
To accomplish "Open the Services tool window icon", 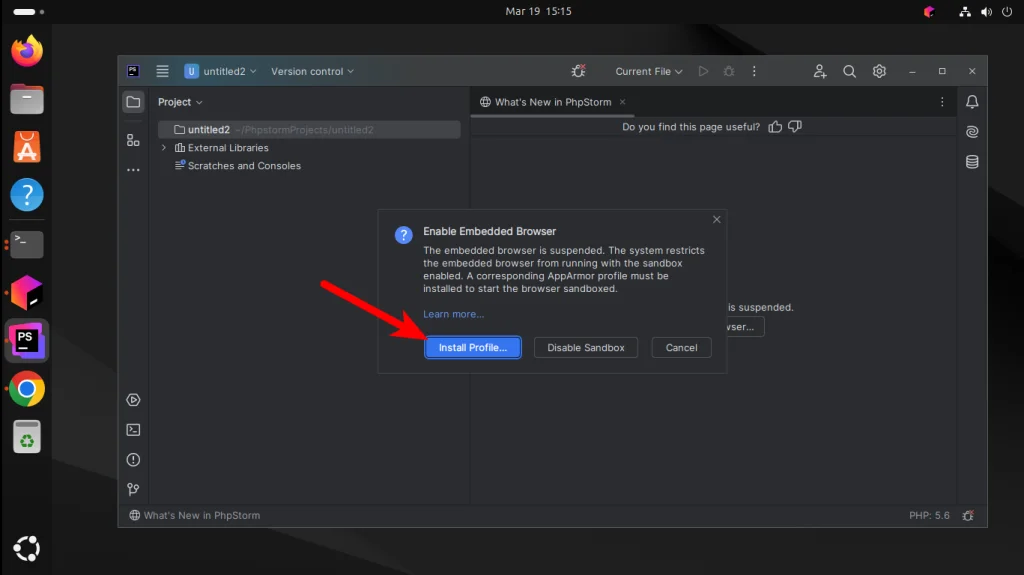I will pyautogui.click(x=133, y=400).
